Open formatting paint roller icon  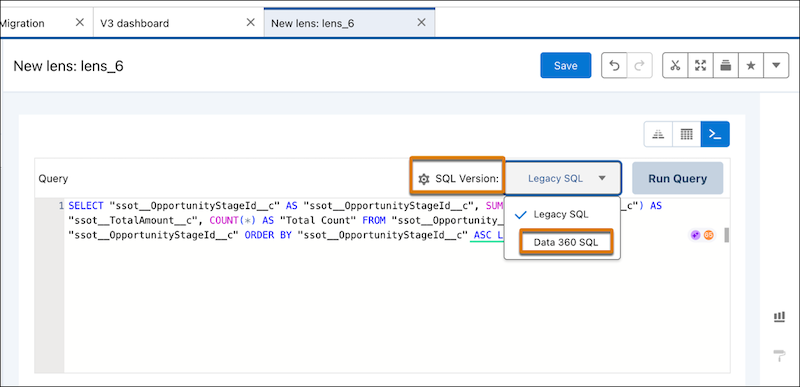pyautogui.click(x=779, y=355)
